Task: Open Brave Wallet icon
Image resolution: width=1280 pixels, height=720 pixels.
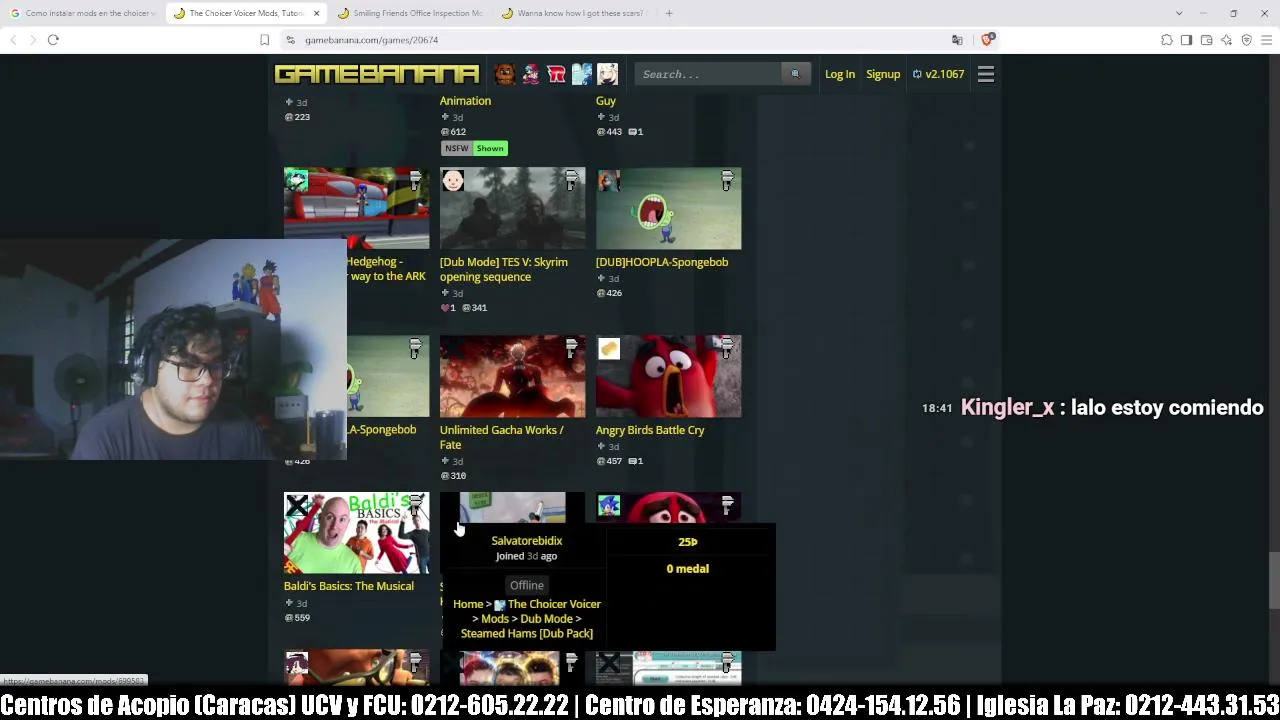Action: 1206,40
